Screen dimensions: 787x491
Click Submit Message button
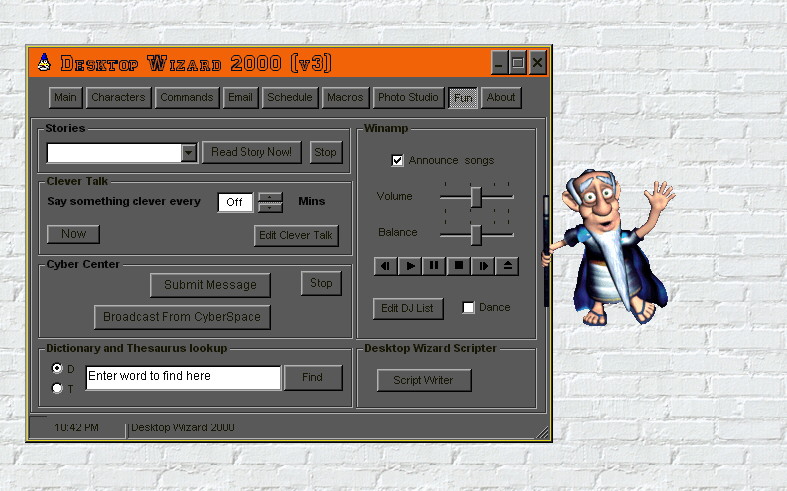coord(210,285)
